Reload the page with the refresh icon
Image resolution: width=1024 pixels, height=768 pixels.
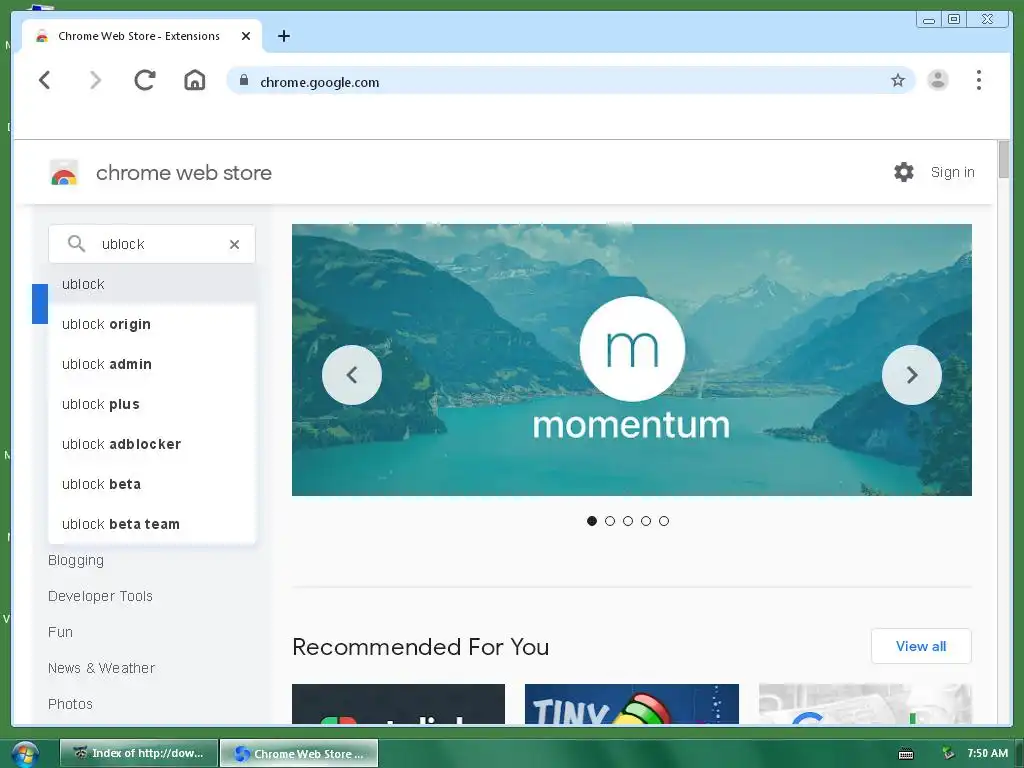[144, 80]
